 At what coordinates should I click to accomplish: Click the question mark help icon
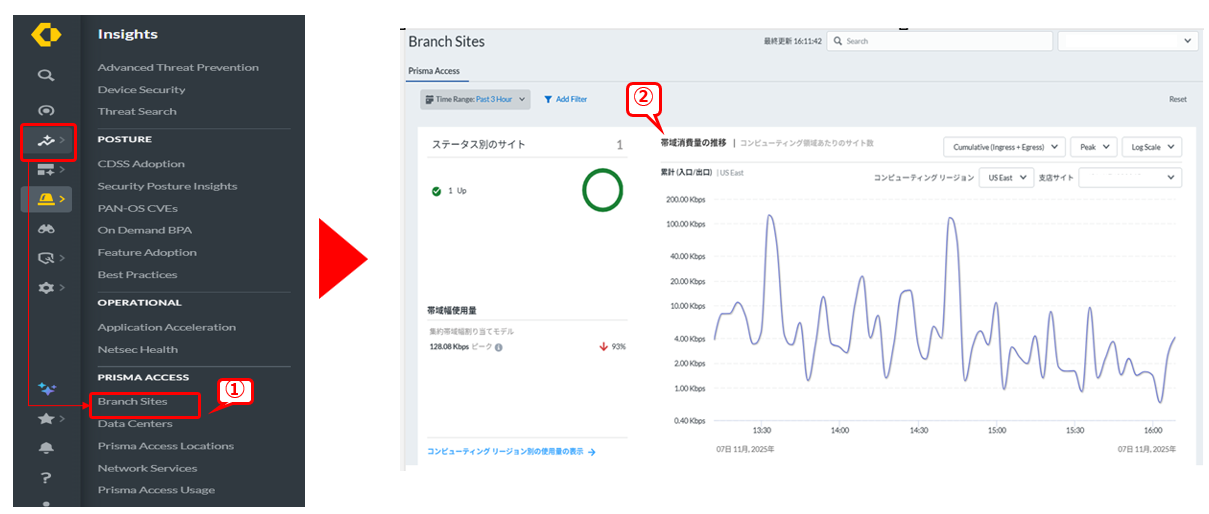(45, 478)
